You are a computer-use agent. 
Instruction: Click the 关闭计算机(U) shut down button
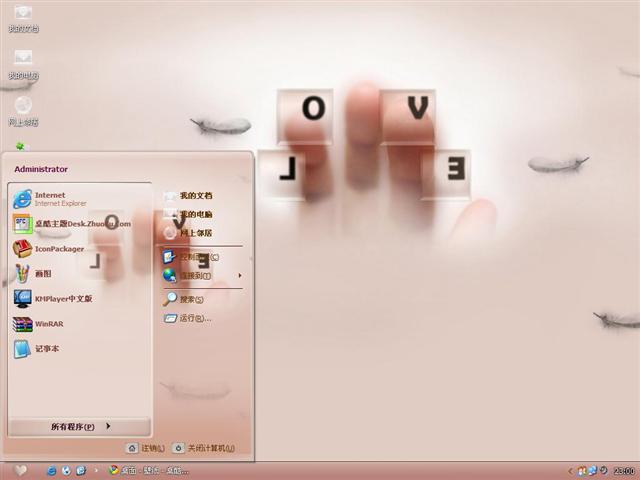[204, 448]
